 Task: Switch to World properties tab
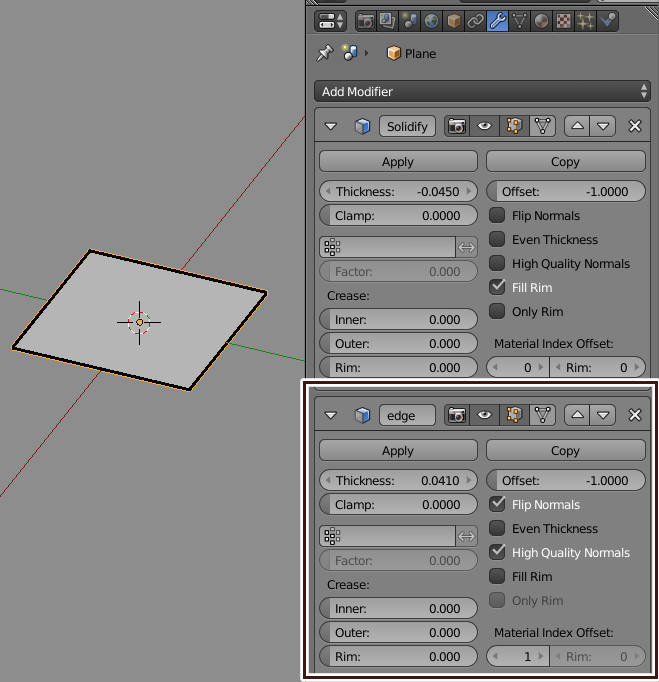click(431, 21)
